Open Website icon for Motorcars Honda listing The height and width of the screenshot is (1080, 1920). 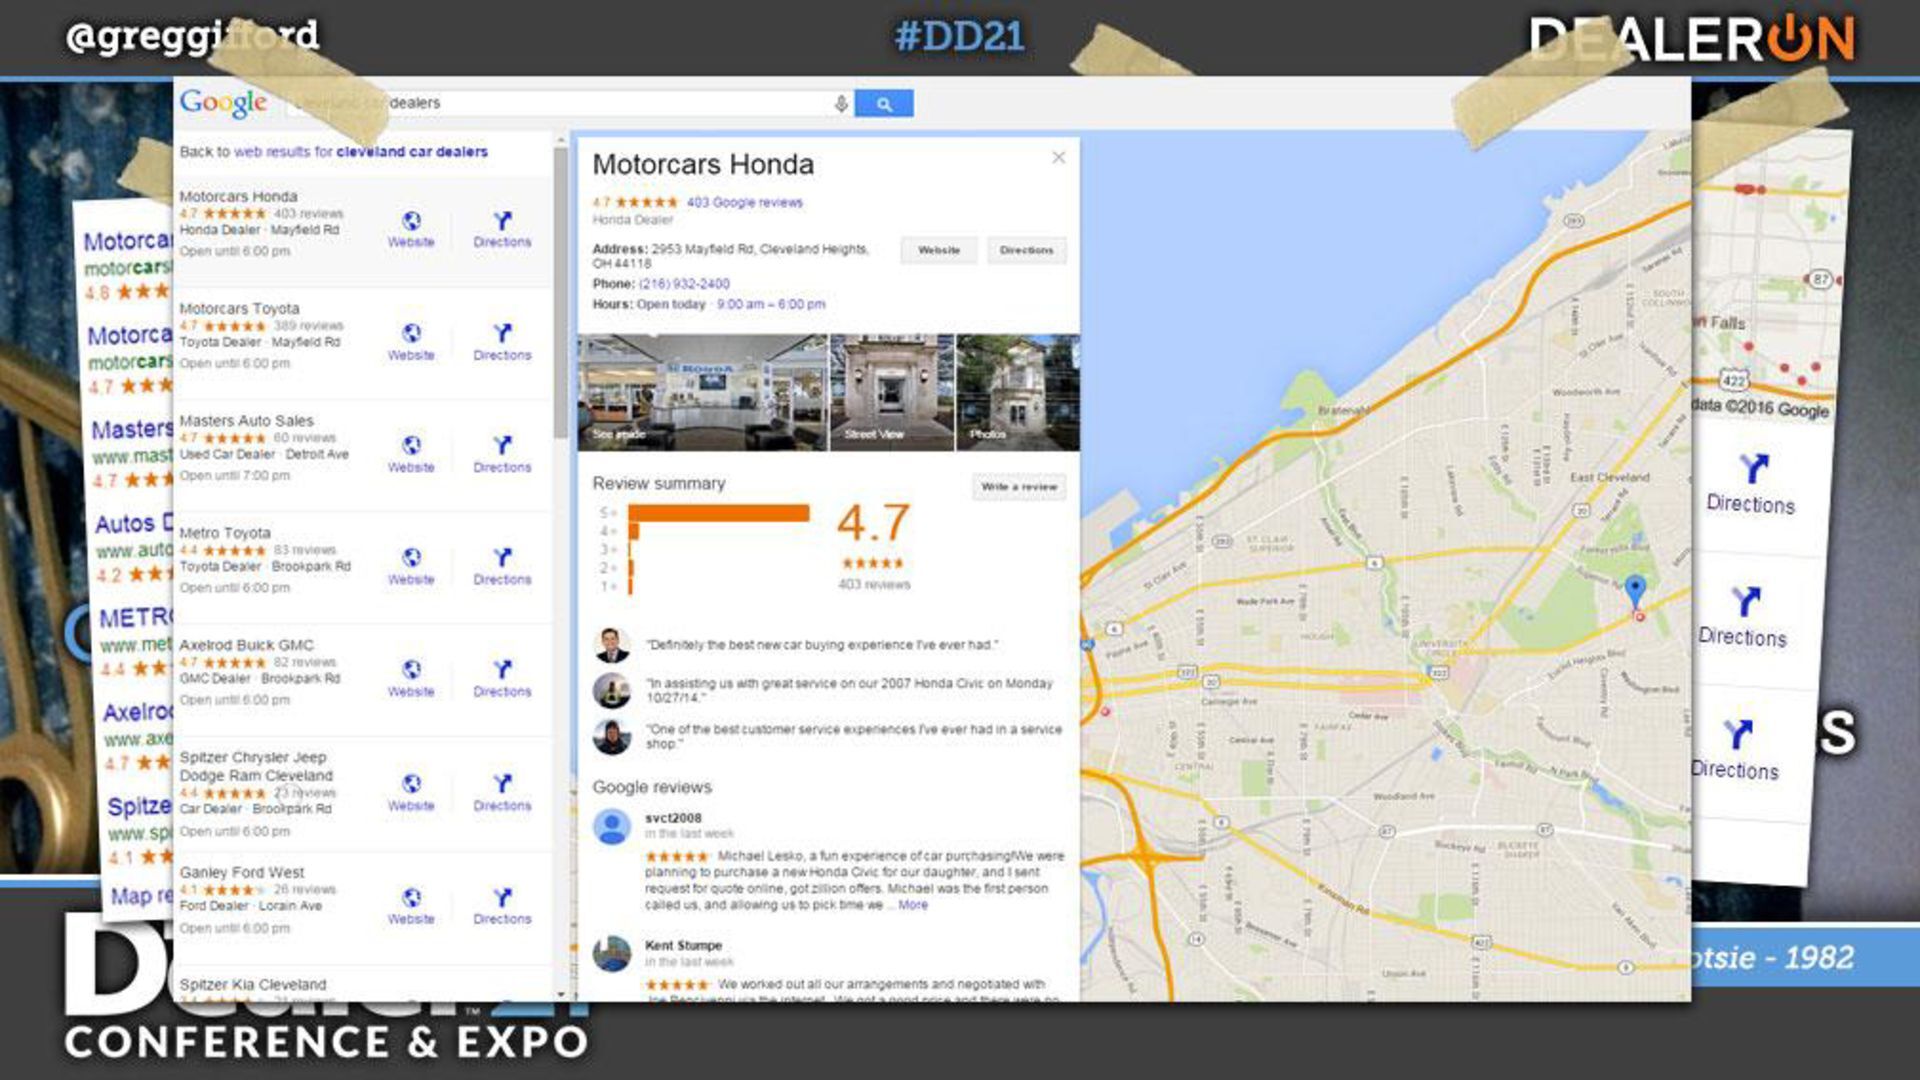(411, 221)
